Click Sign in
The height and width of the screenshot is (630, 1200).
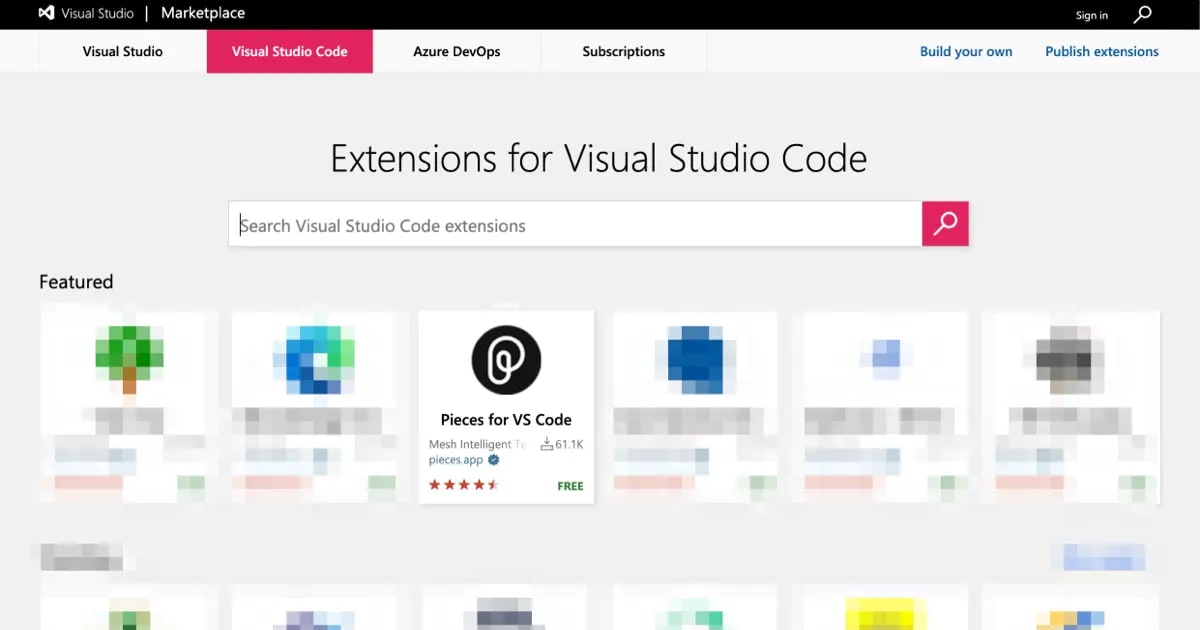(1092, 15)
